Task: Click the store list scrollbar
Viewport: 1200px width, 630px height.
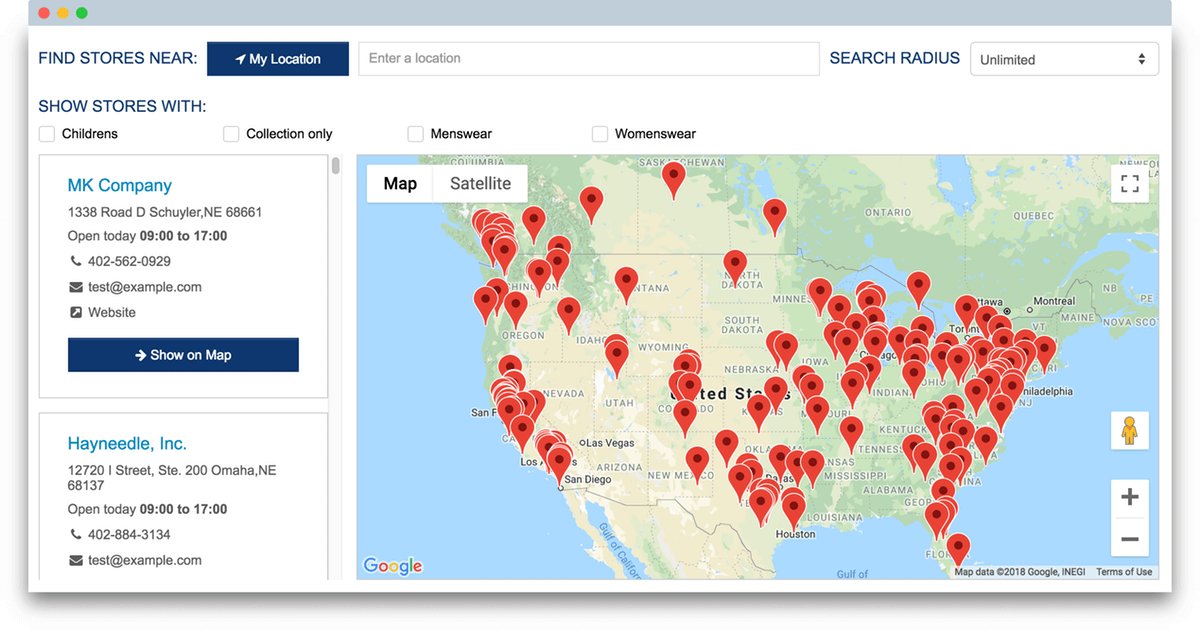Action: tap(336, 166)
